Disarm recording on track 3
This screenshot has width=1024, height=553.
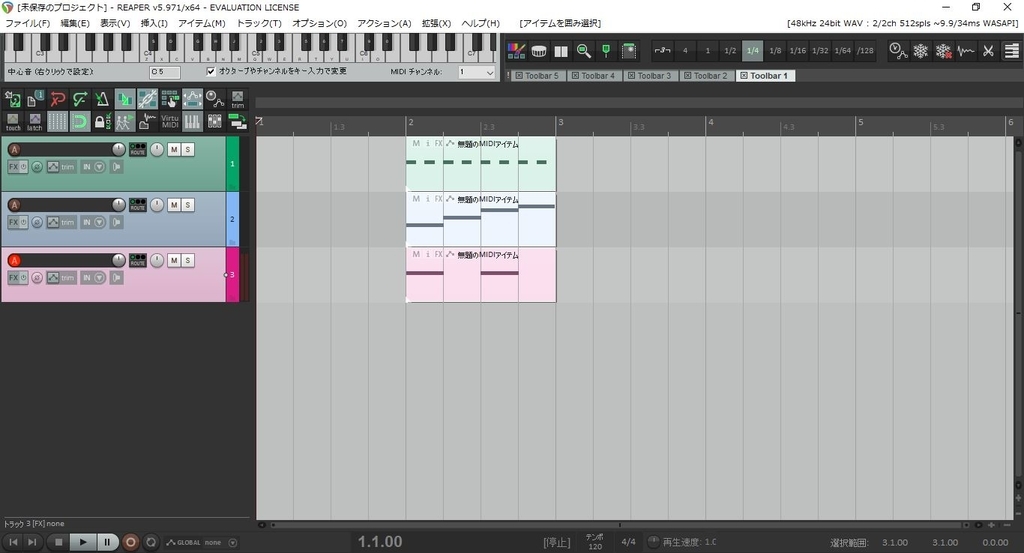coord(14,261)
